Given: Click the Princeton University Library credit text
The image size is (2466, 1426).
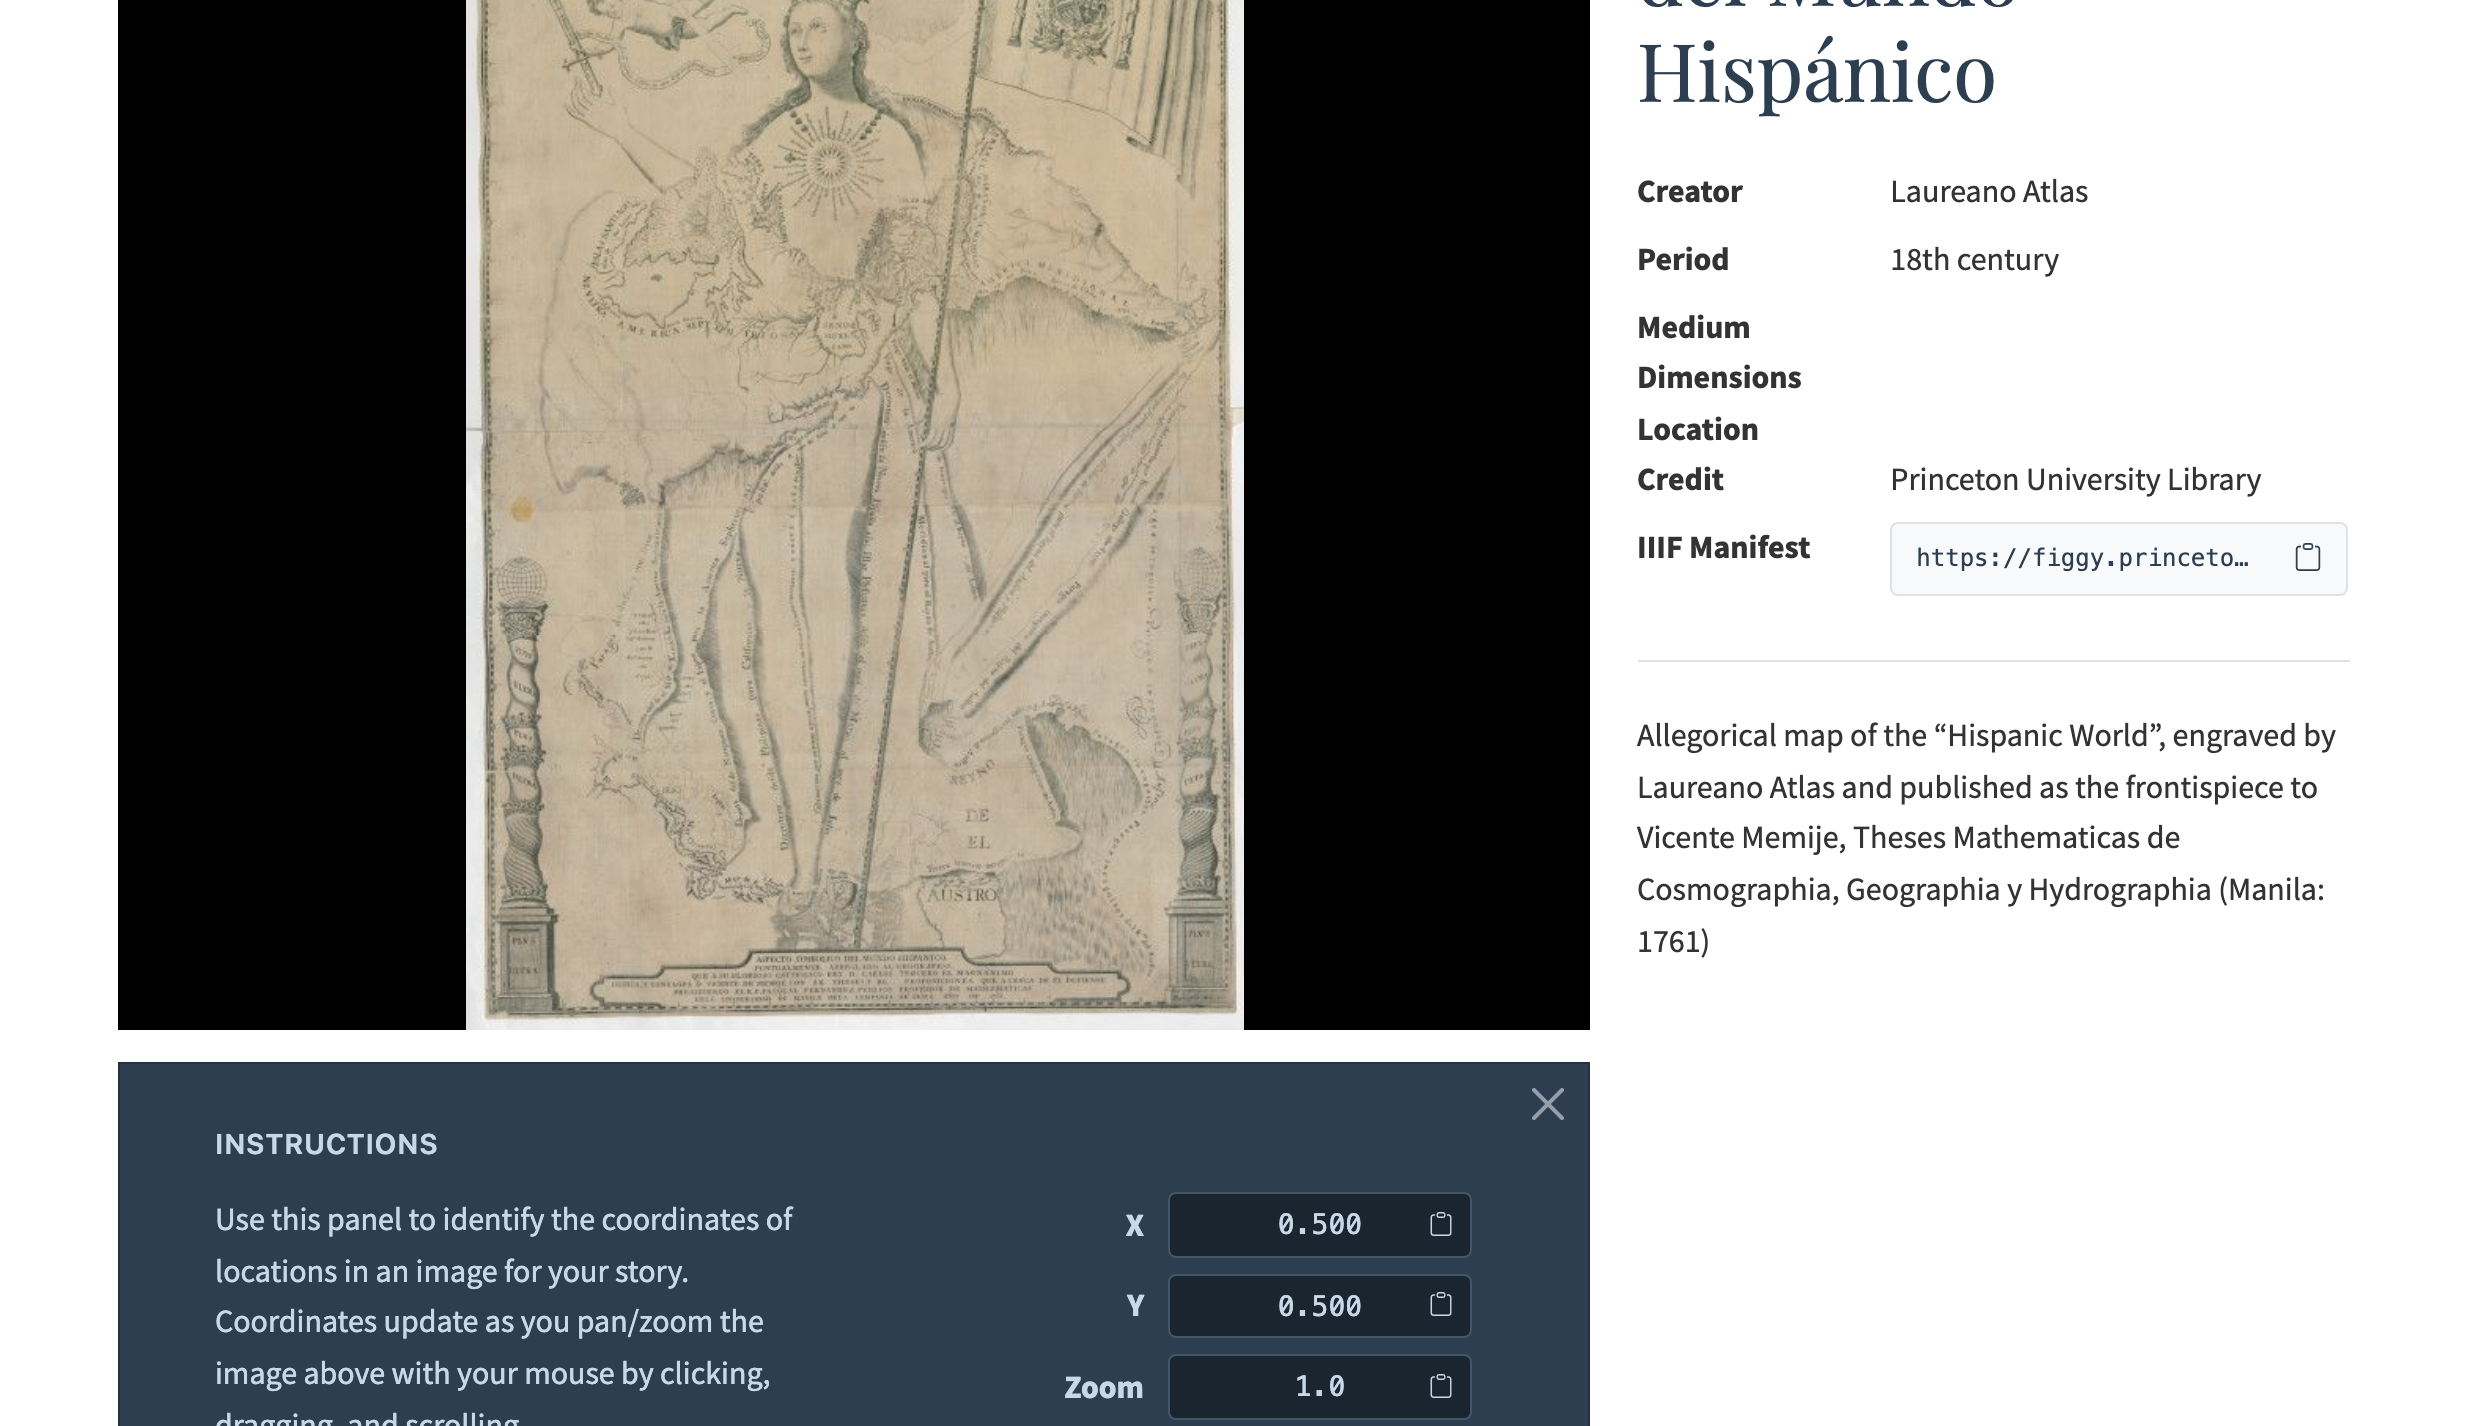Looking at the screenshot, I should 2074,480.
